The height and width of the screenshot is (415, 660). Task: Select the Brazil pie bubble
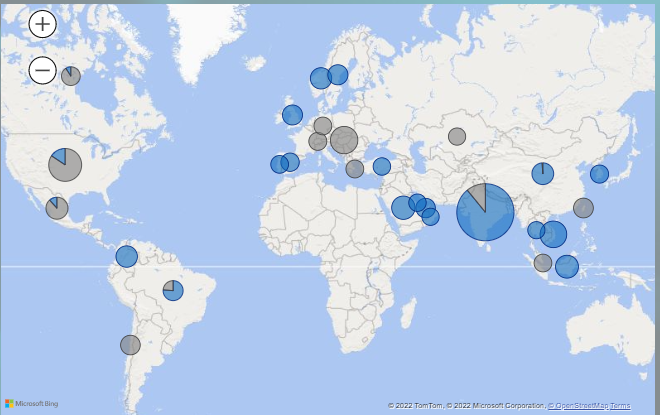173,290
